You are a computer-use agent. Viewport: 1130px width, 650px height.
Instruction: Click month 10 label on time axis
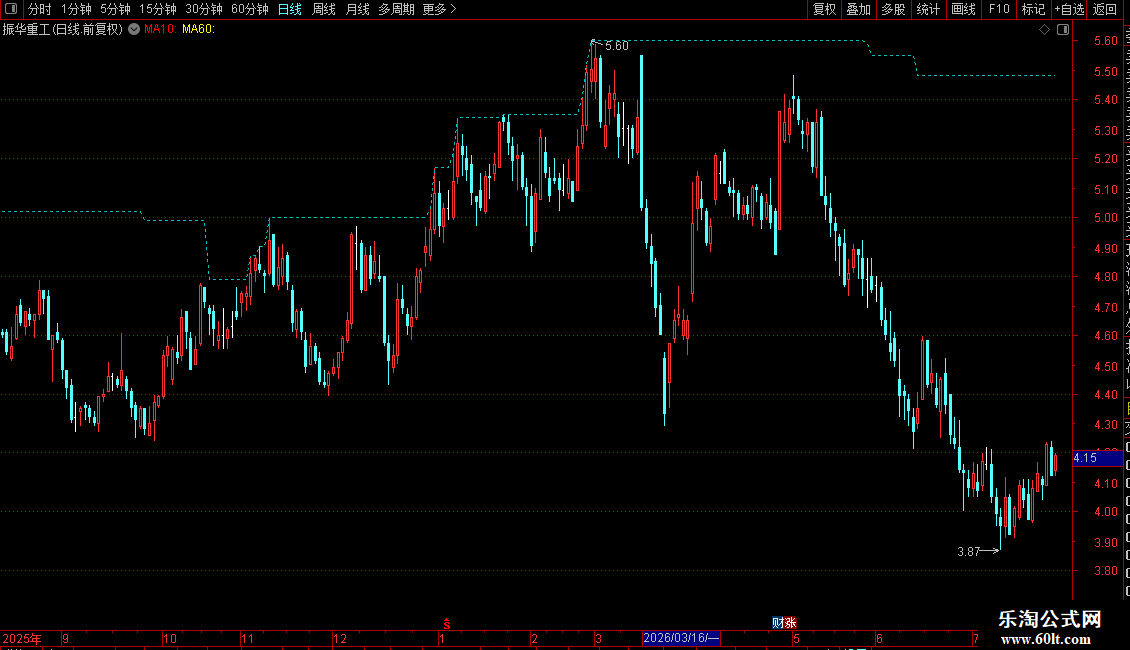tap(170, 638)
